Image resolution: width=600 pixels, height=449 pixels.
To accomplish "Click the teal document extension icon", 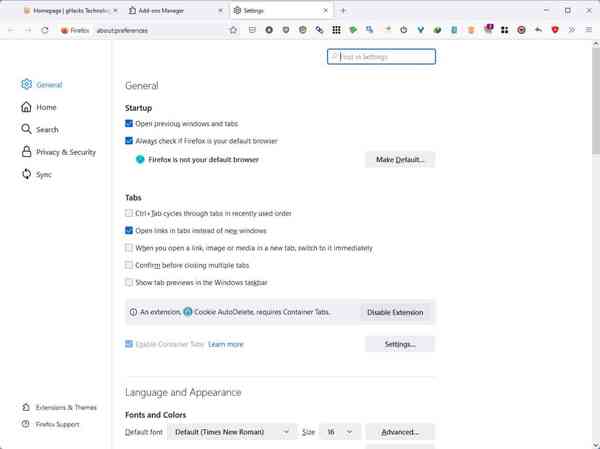I will (454, 30).
